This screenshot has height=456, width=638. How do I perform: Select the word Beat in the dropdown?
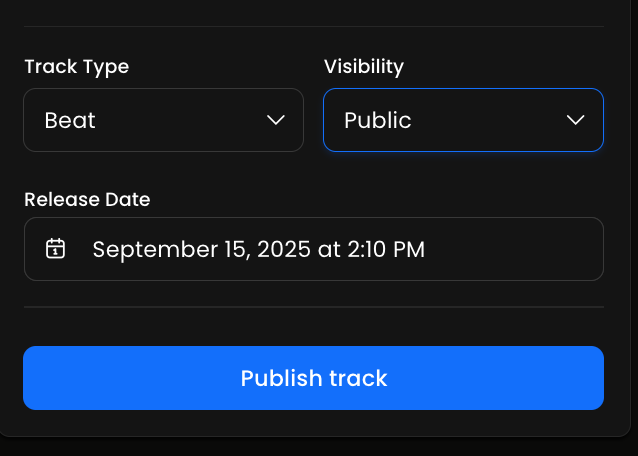coord(70,120)
